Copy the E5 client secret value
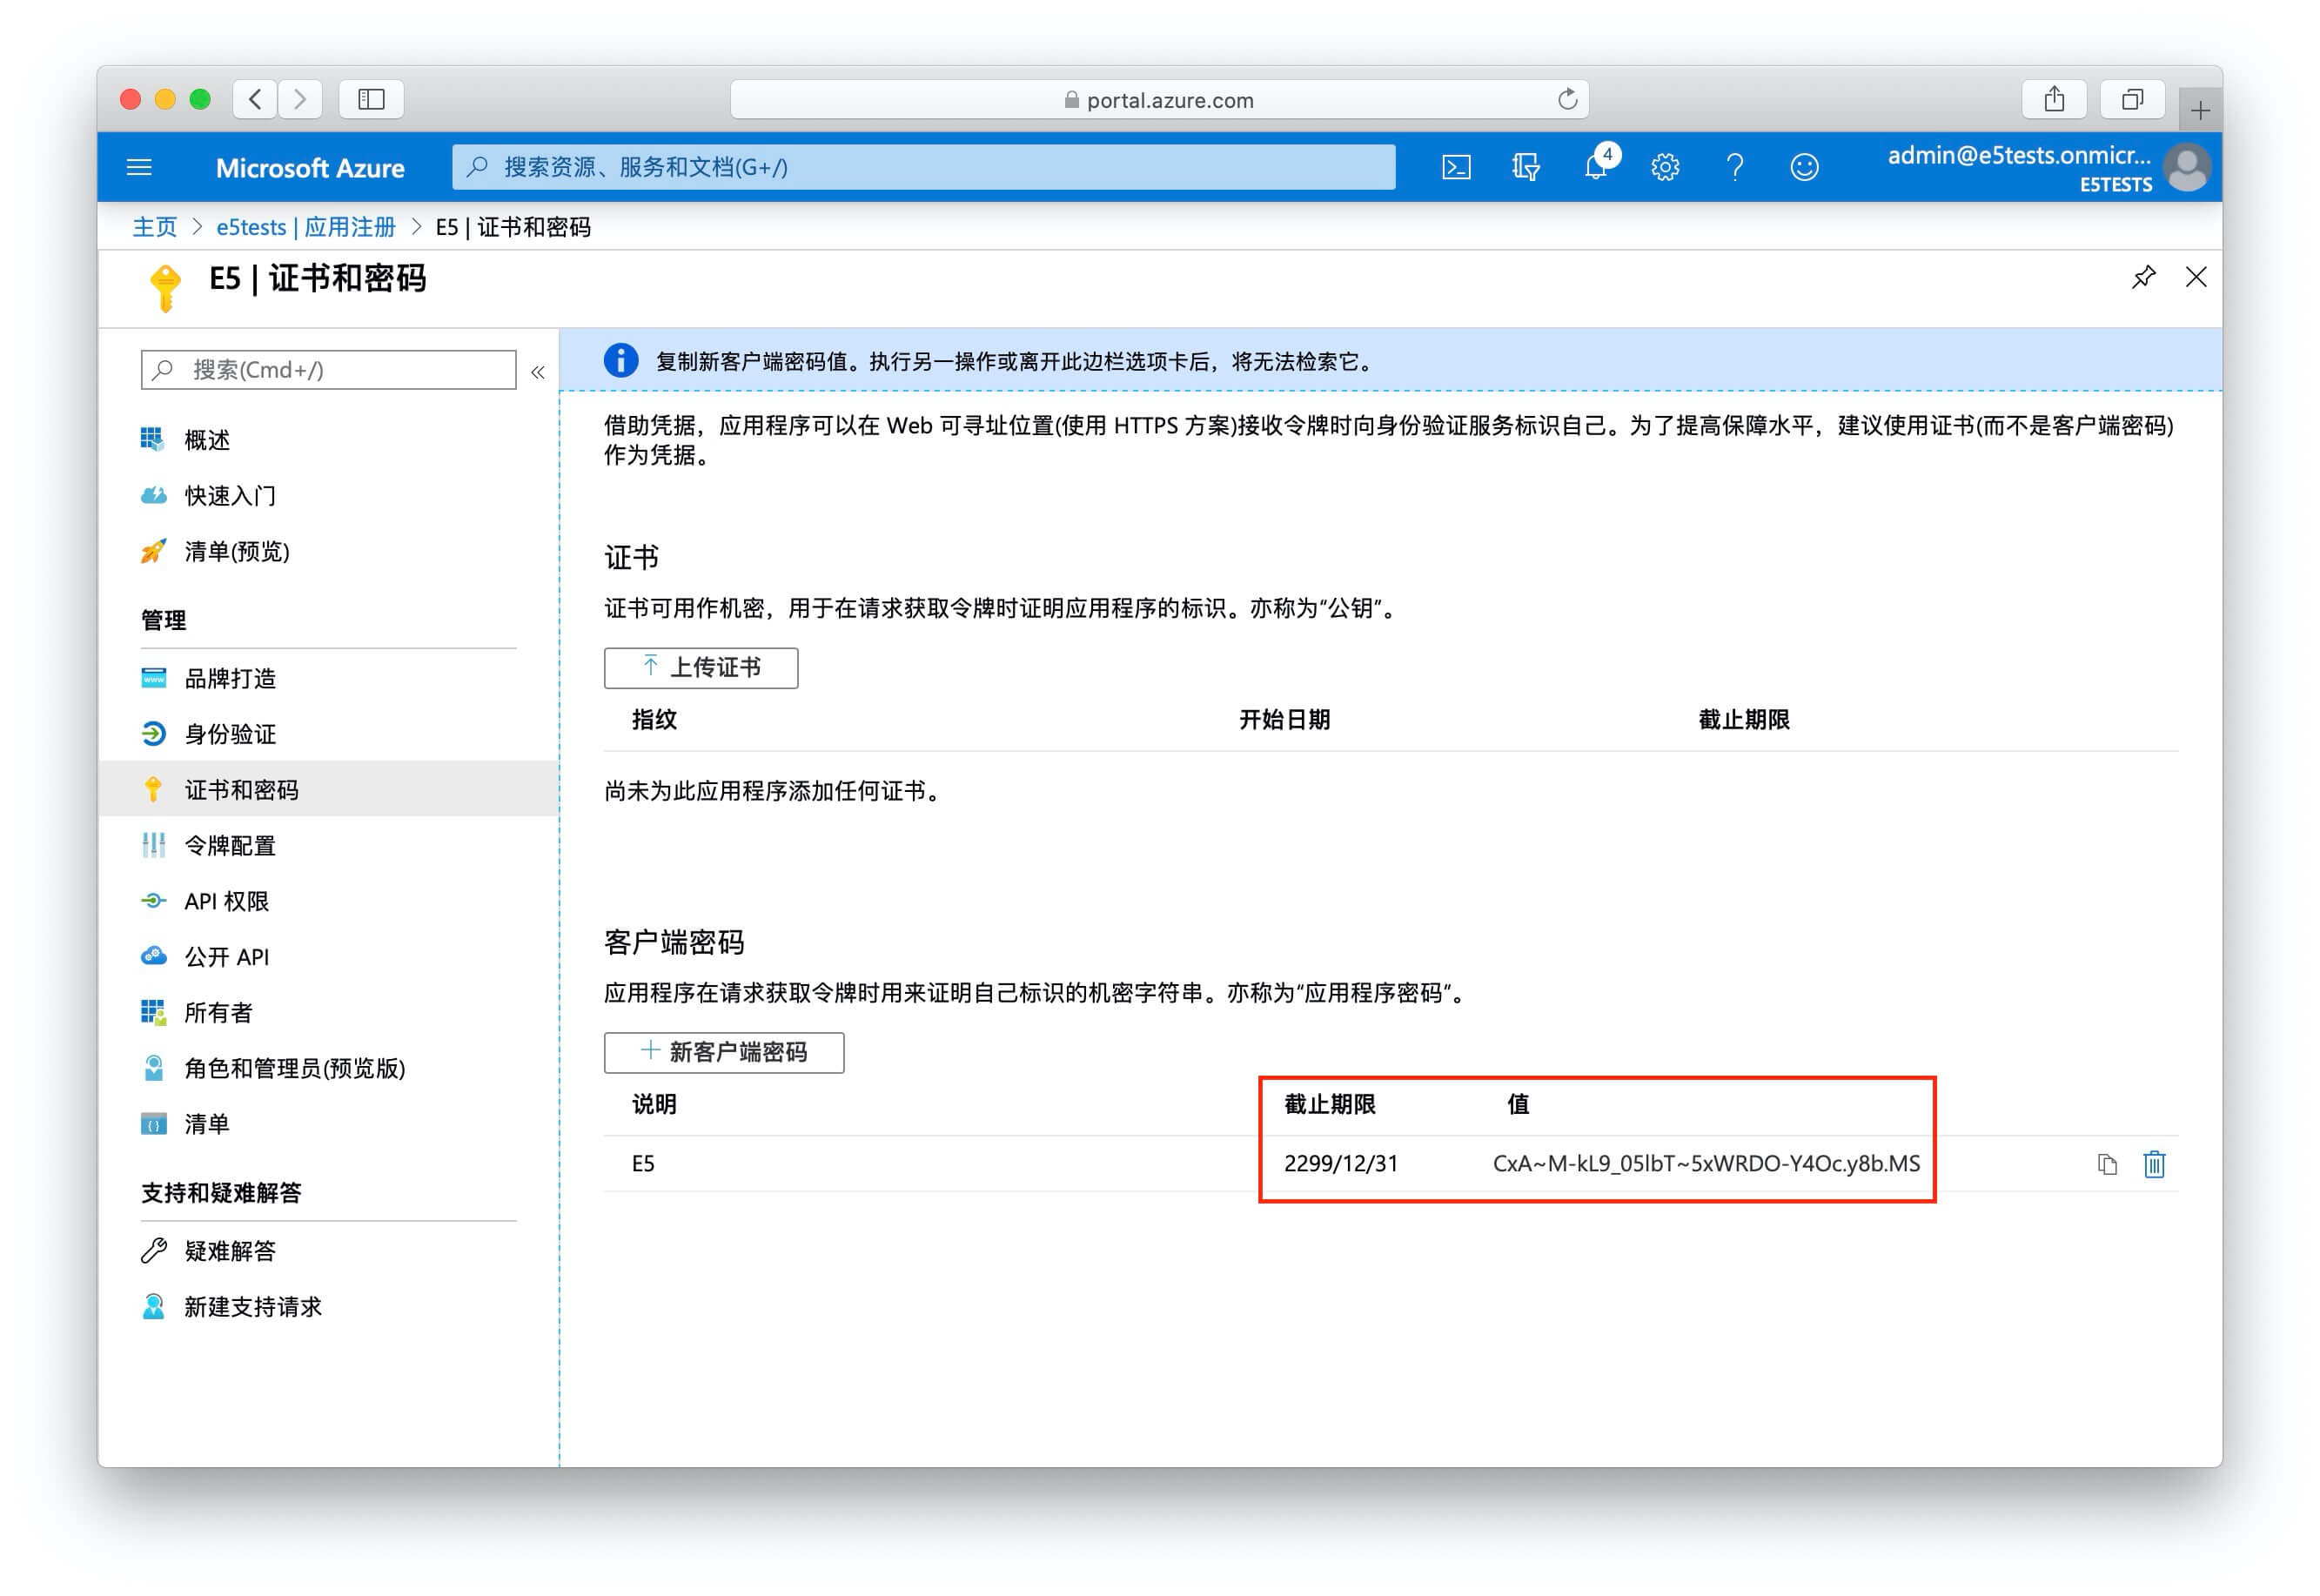The width and height of the screenshot is (2320, 1596). 2107,1164
